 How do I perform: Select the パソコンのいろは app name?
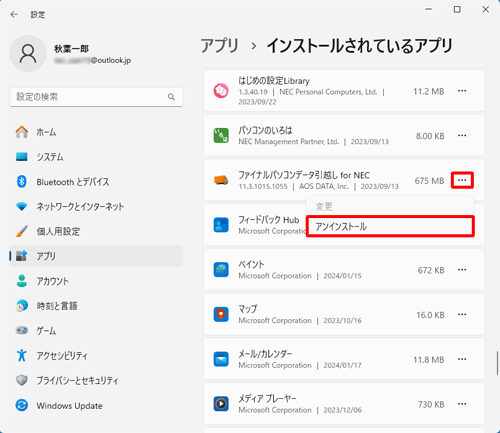click(x=265, y=130)
